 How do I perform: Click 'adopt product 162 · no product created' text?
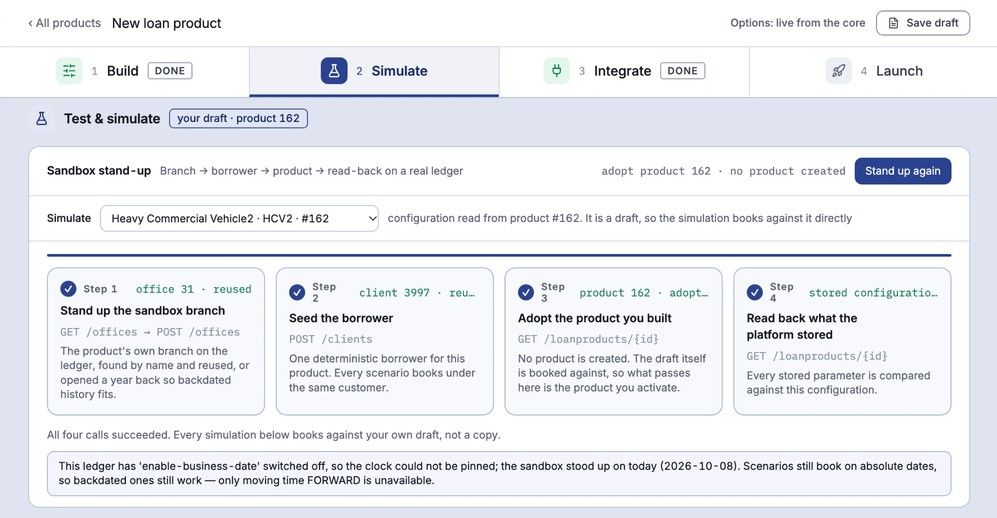(723, 171)
